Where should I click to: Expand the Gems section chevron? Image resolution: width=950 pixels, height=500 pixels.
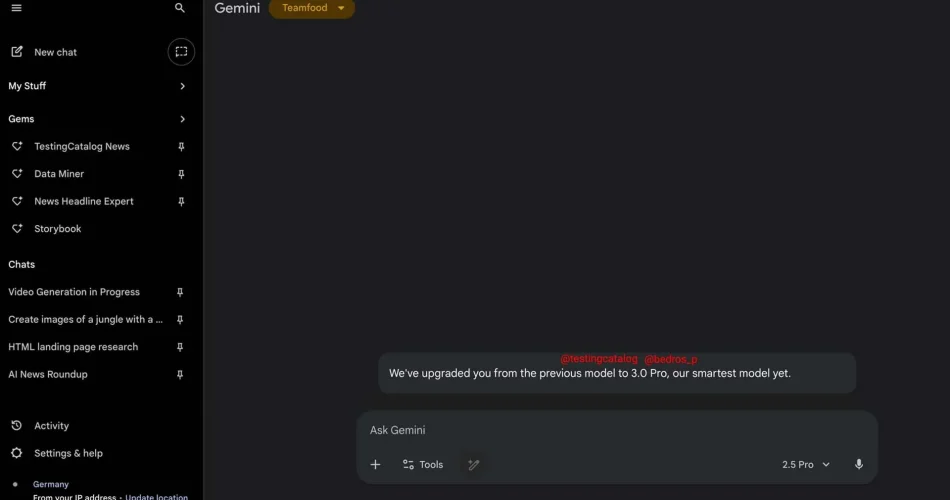(182, 119)
